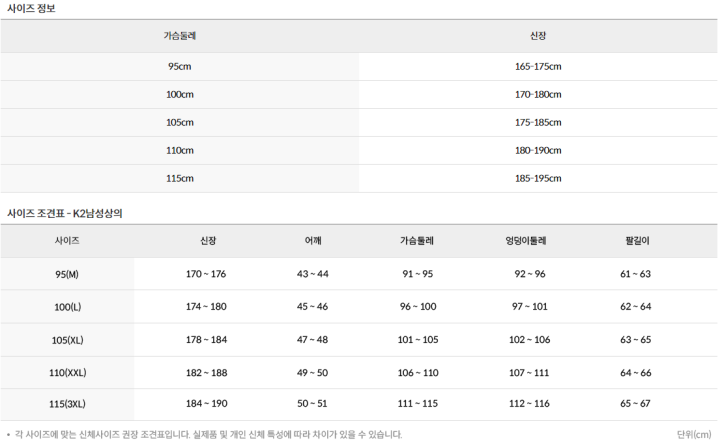The height and width of the screenshot is (447, 720).
Task: Select the 95(M) size row label
Action: click(x=67, y=275)
